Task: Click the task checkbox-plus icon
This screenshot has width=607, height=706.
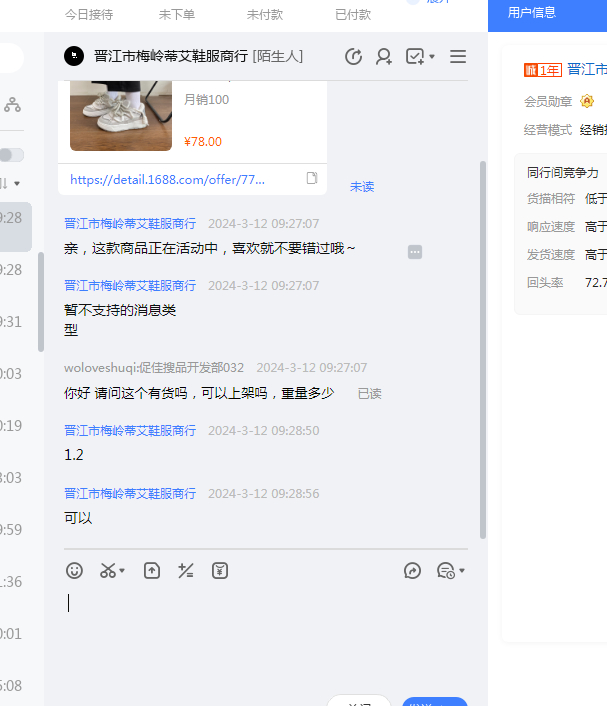Action: tap(415, 57)
